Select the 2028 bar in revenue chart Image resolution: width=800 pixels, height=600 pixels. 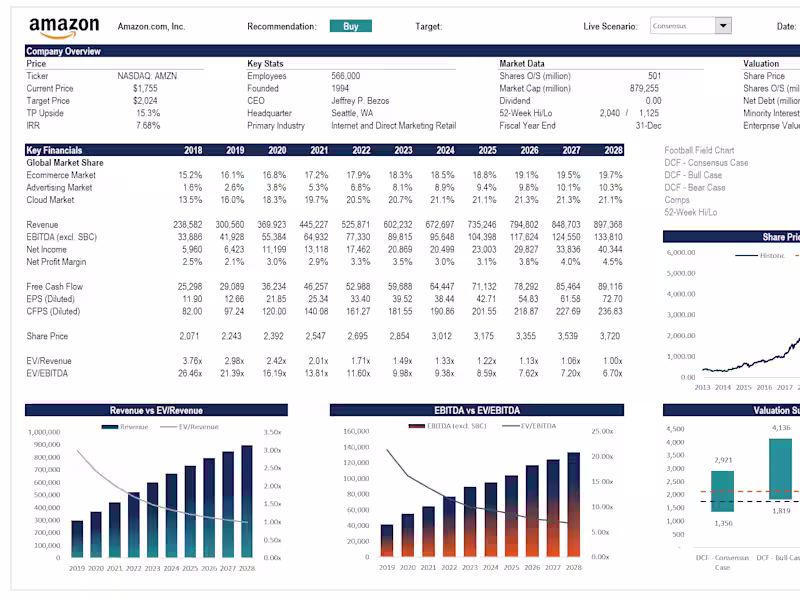click(x=247, y=502)
